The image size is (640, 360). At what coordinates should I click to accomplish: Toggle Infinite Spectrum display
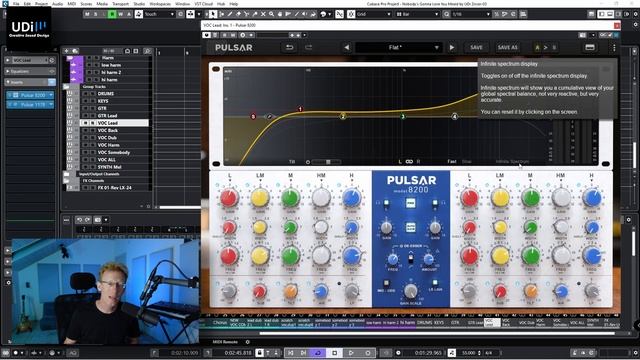[512, 162]
